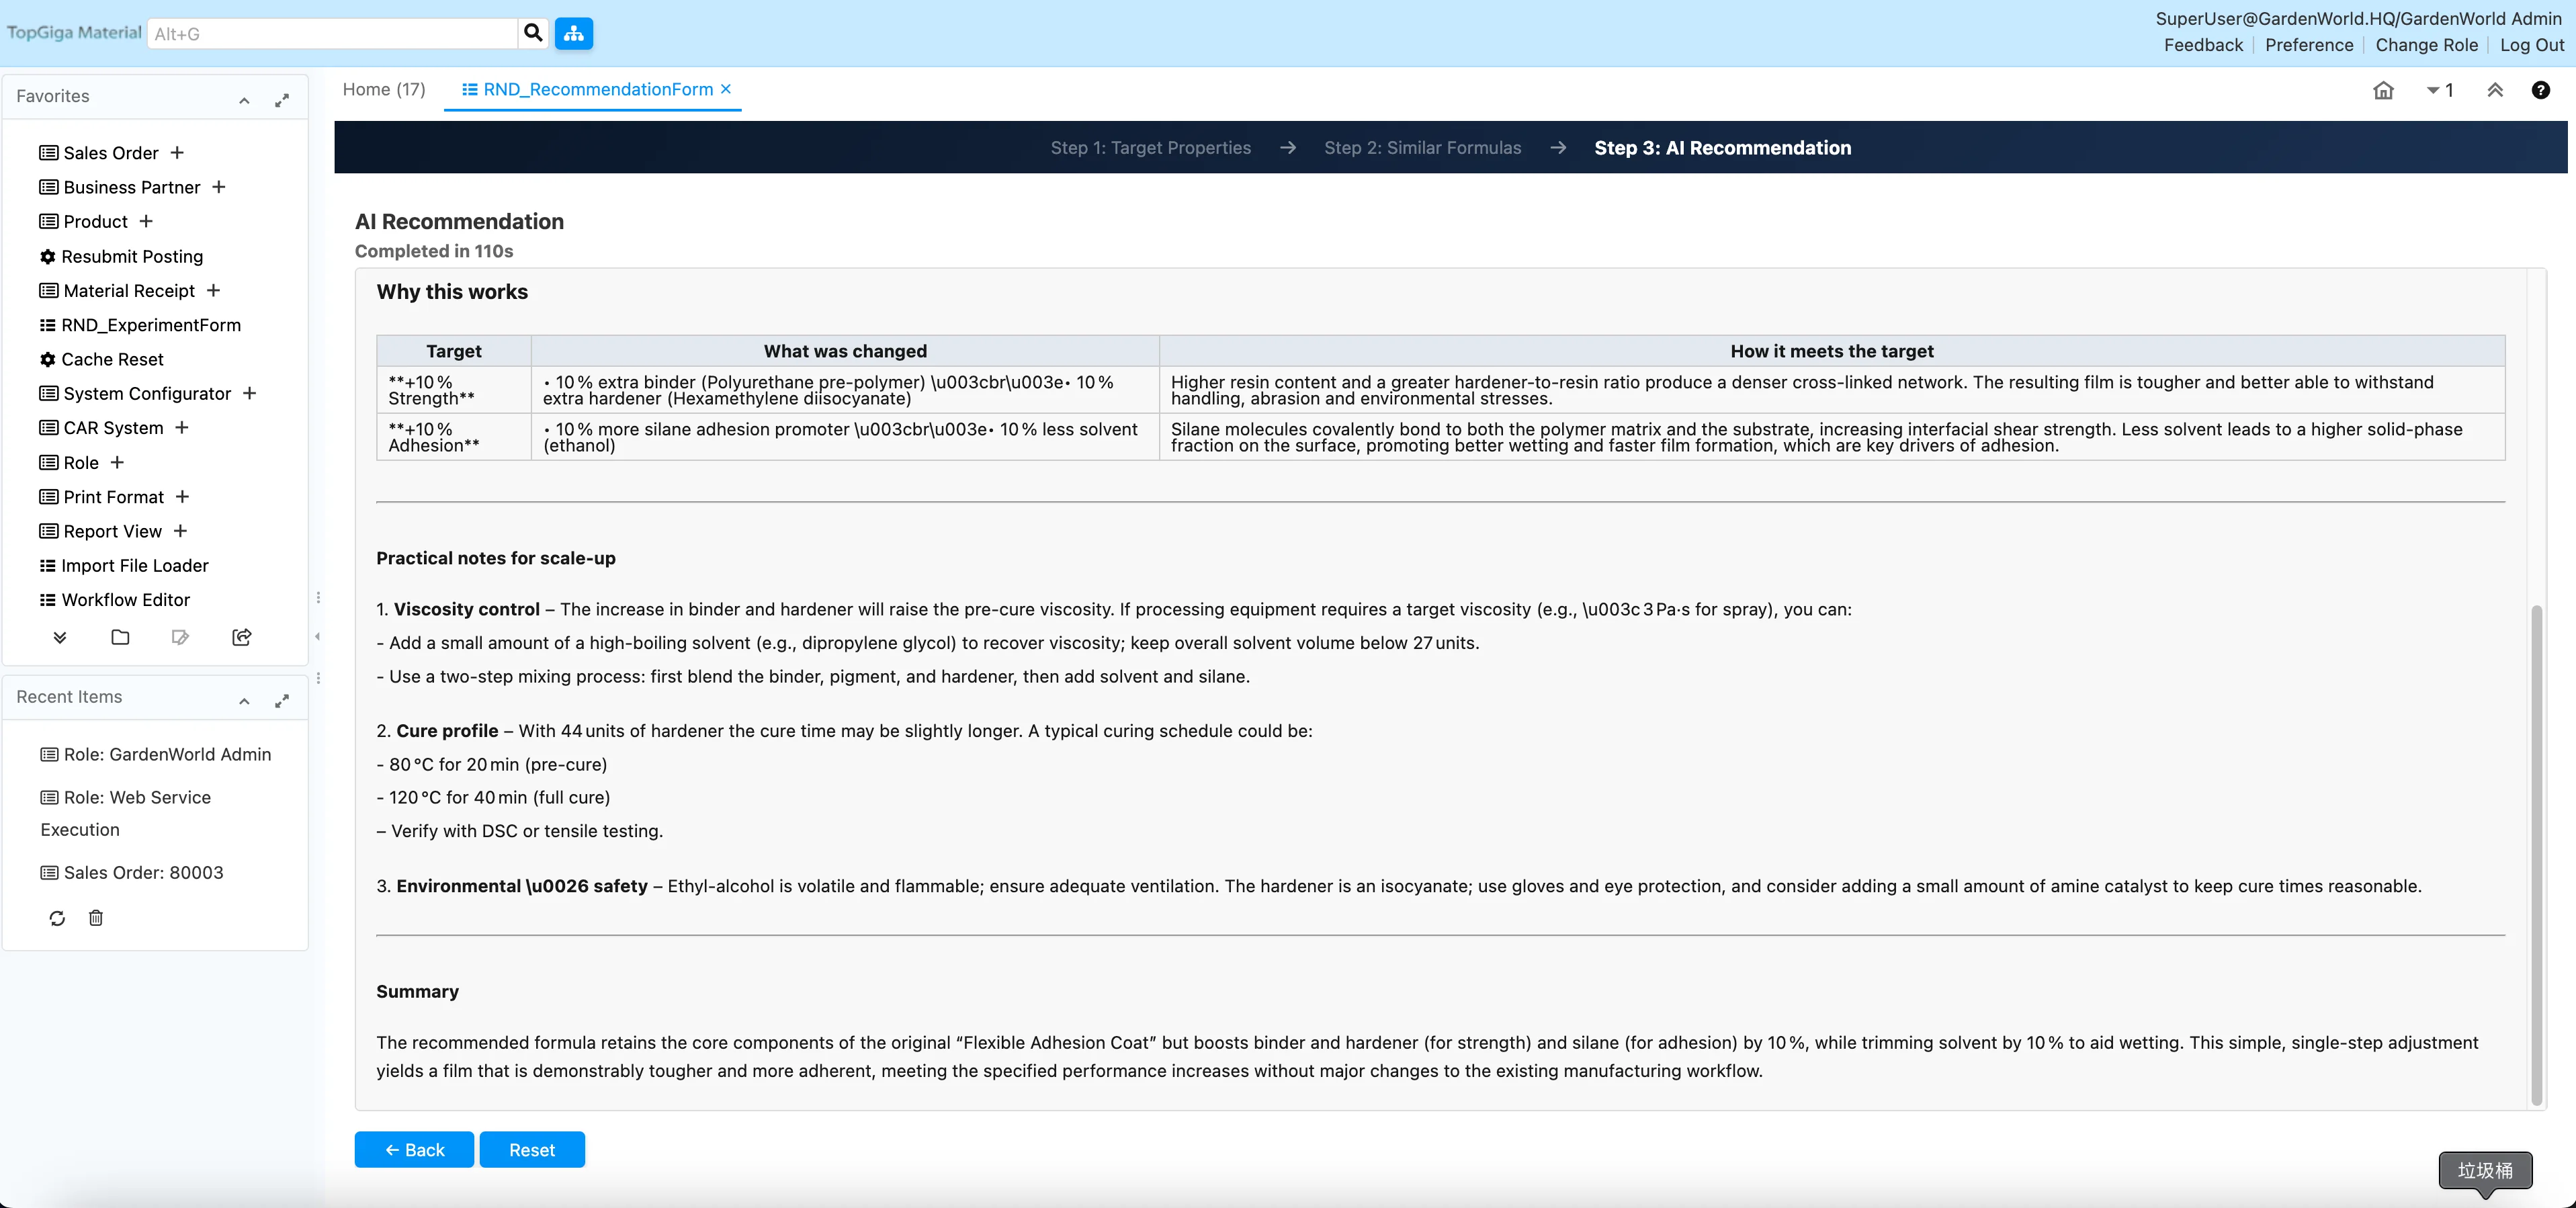
Task: Collapse the Recent Items panel chevron
Action: (x=244, y=701)
